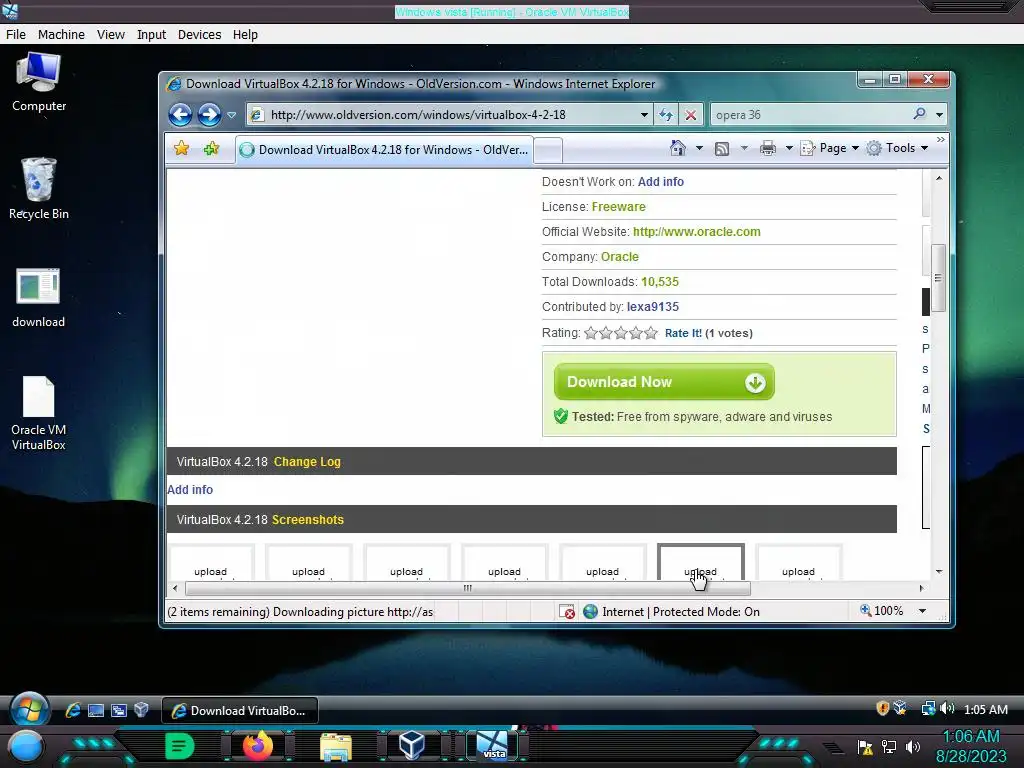Select the 'Oracle VM VirtualBox' desktop file
This screenshot has width=1024, height=768.
pos(39,414)
